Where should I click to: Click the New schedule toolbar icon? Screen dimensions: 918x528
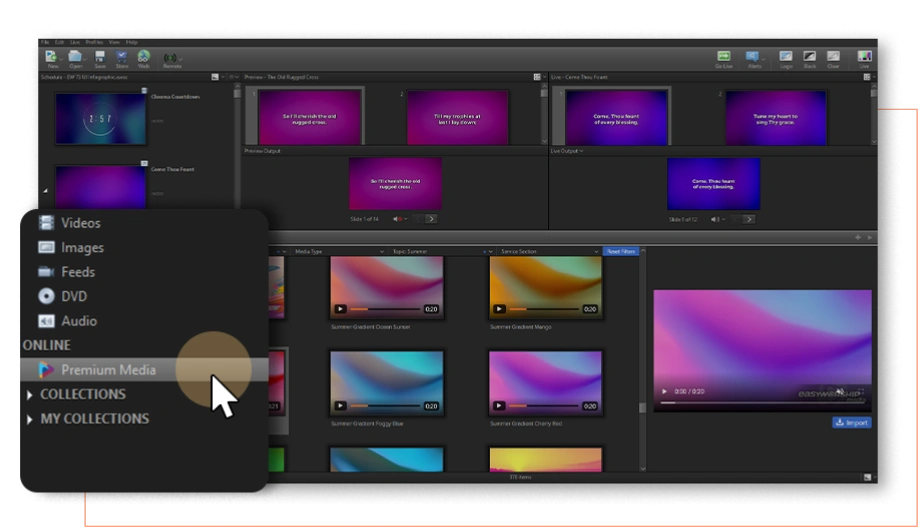tap(52, 58)
